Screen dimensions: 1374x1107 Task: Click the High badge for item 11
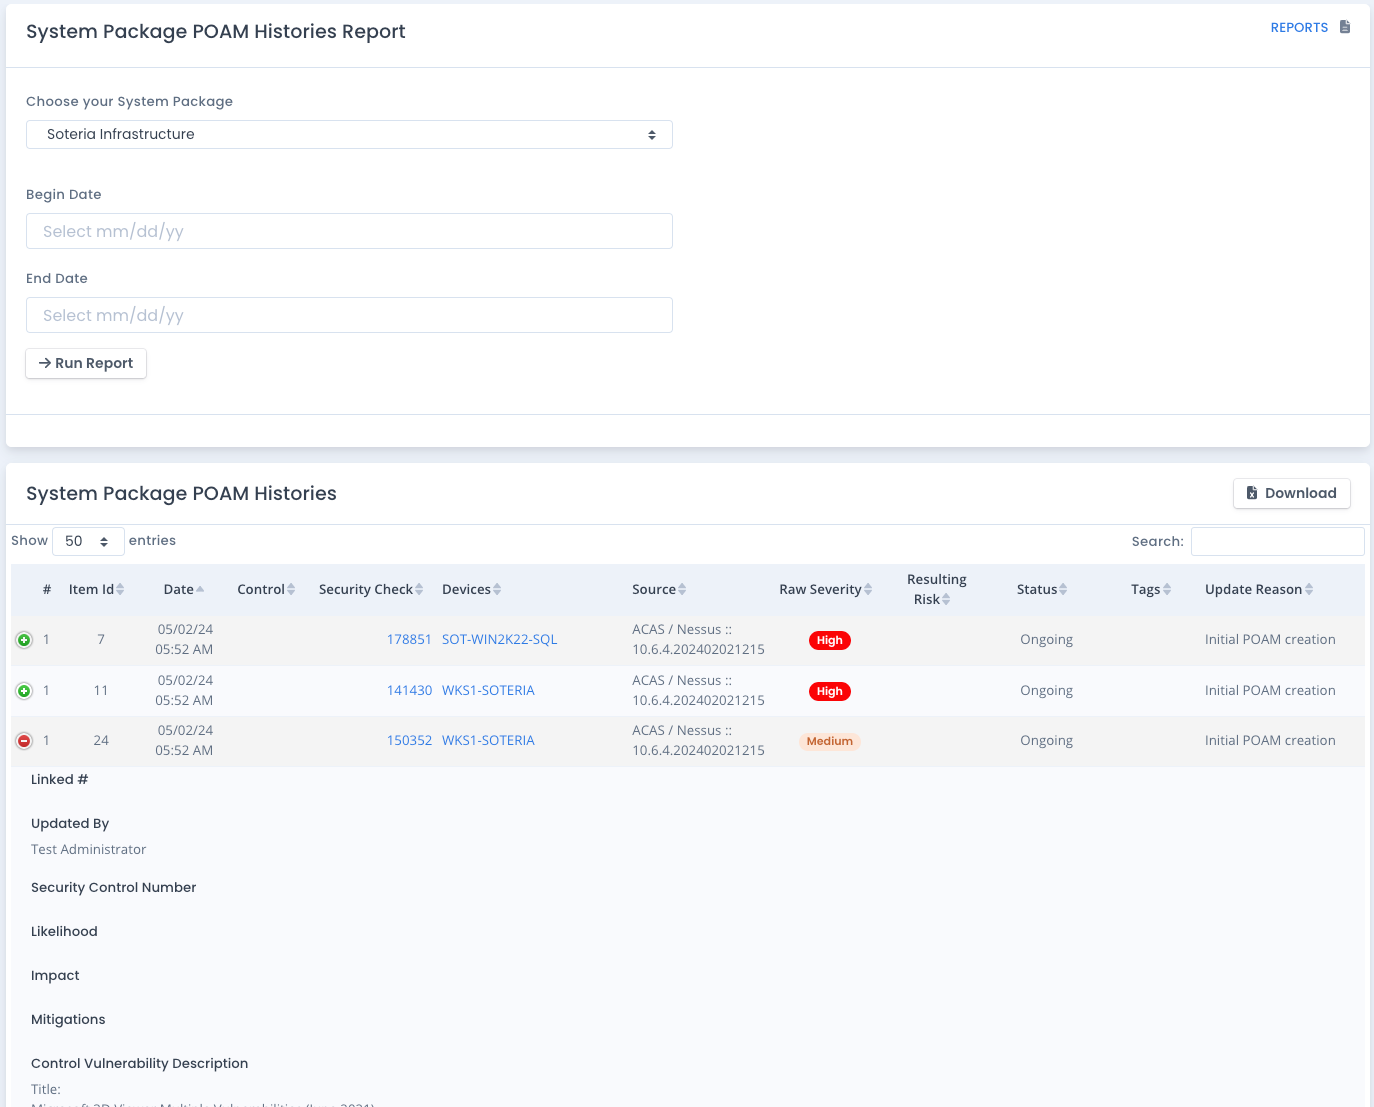830,692
